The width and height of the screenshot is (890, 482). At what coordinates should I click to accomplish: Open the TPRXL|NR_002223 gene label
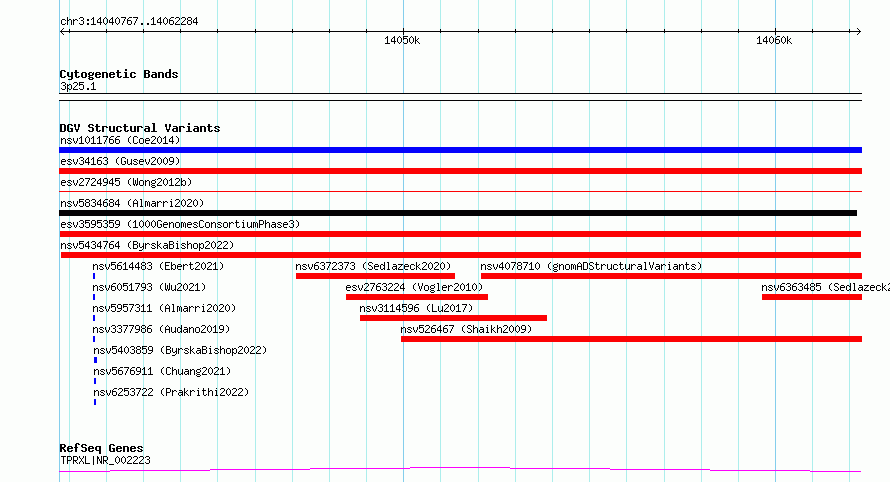coord(105,460)
